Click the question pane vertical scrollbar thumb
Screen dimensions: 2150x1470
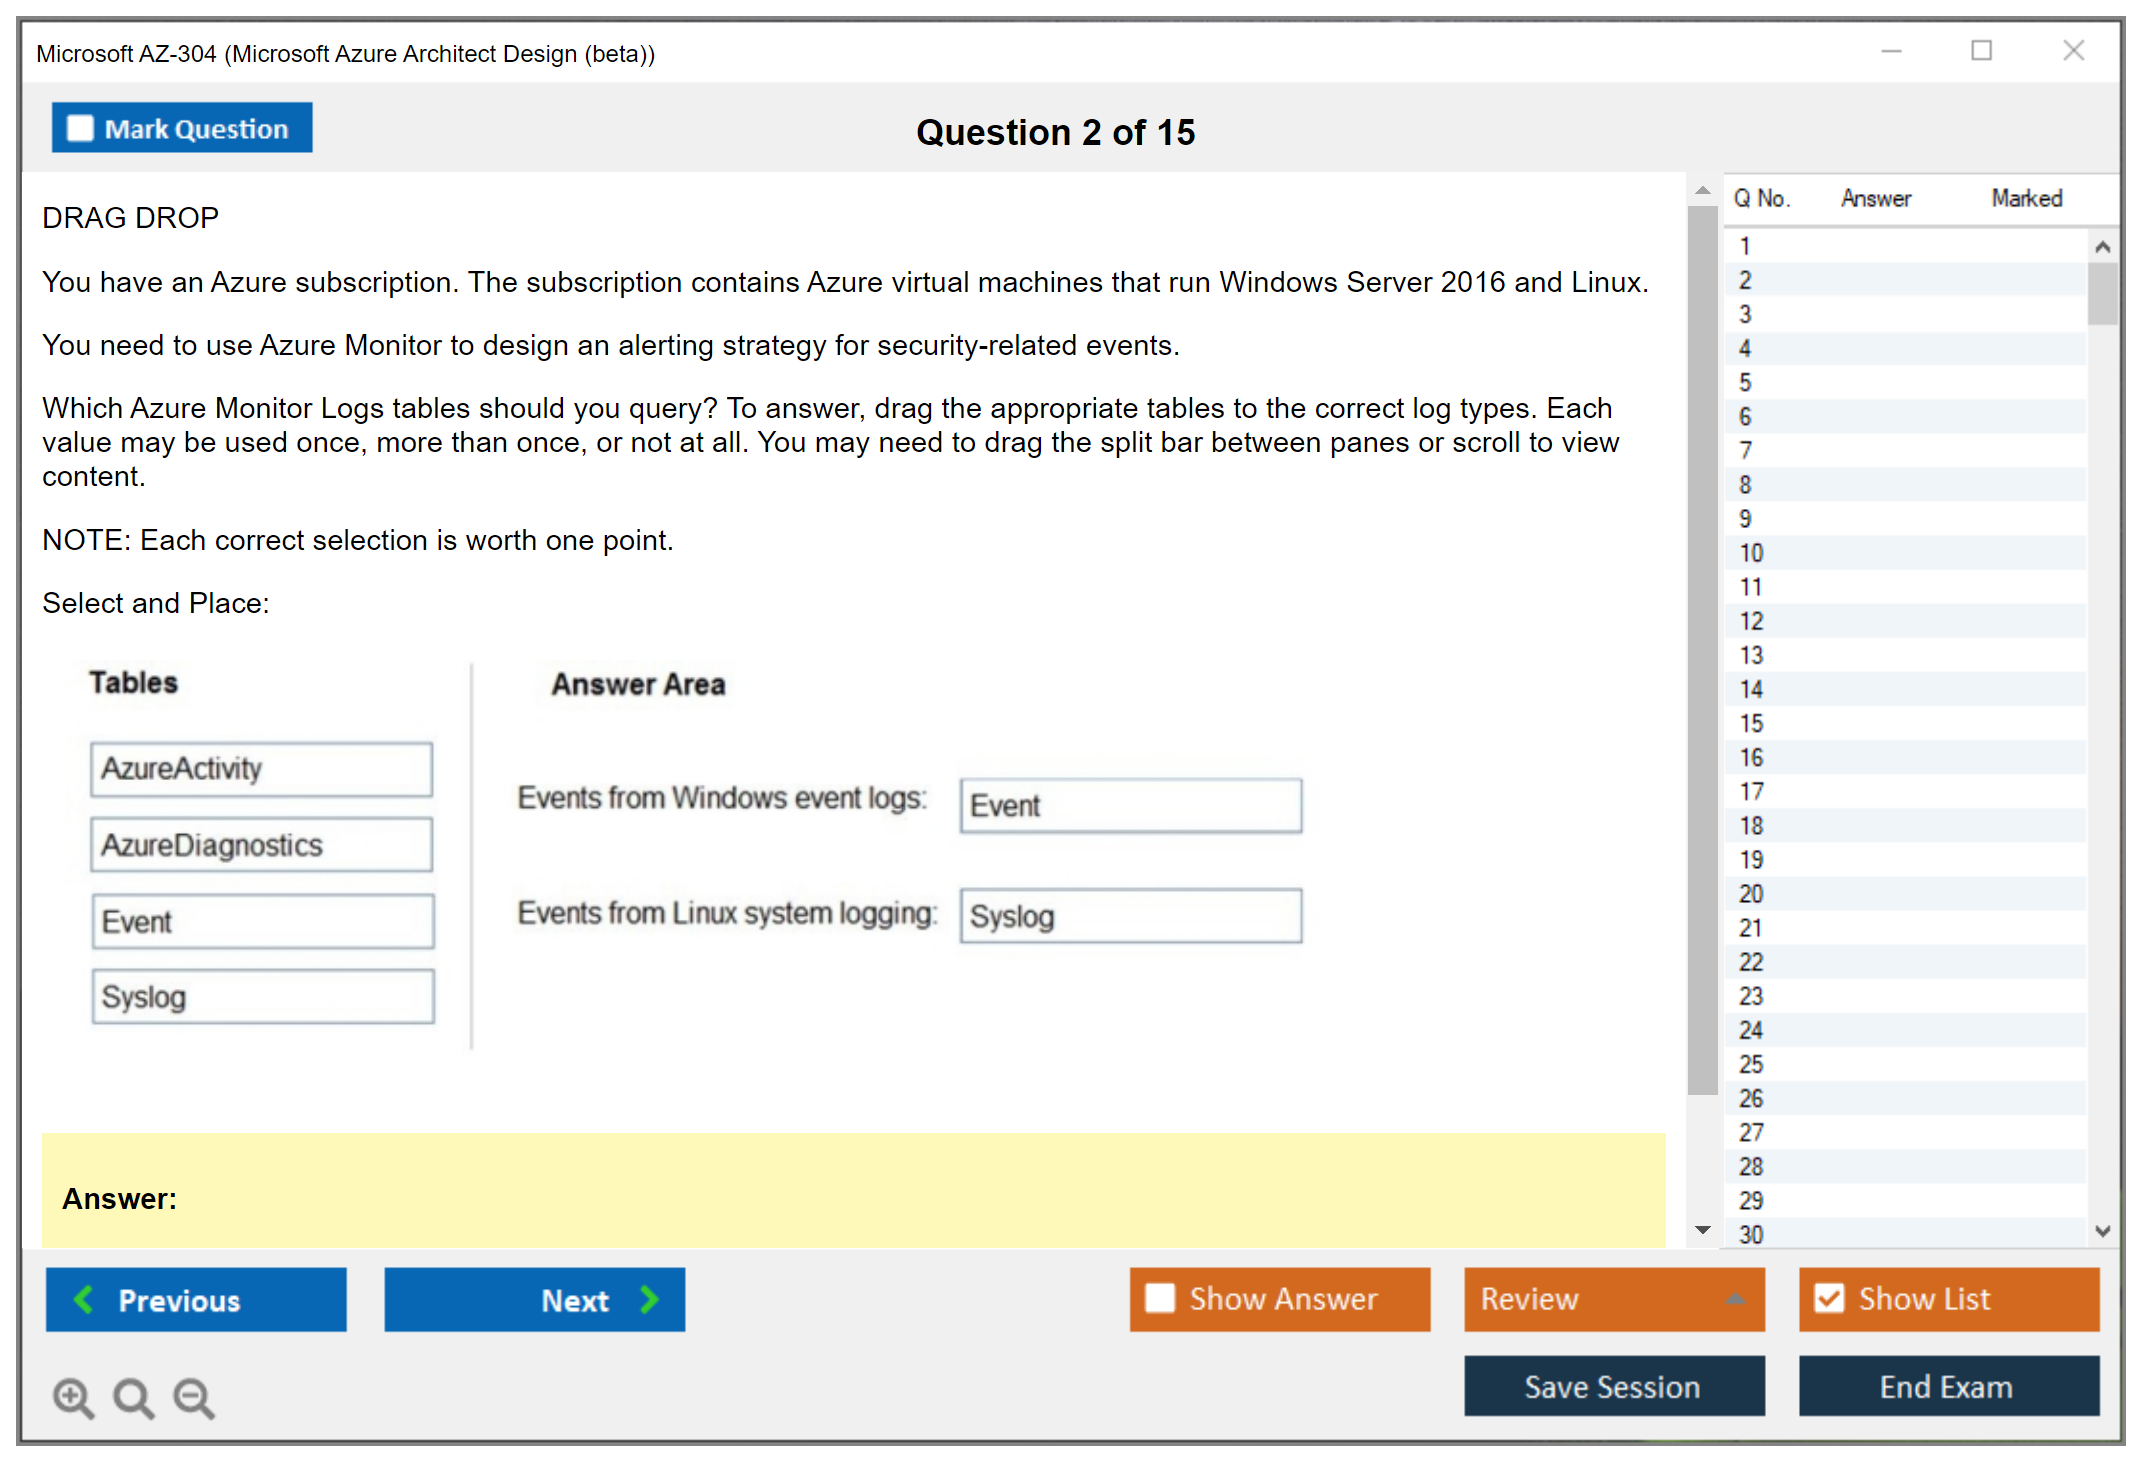pos(1702,650)
